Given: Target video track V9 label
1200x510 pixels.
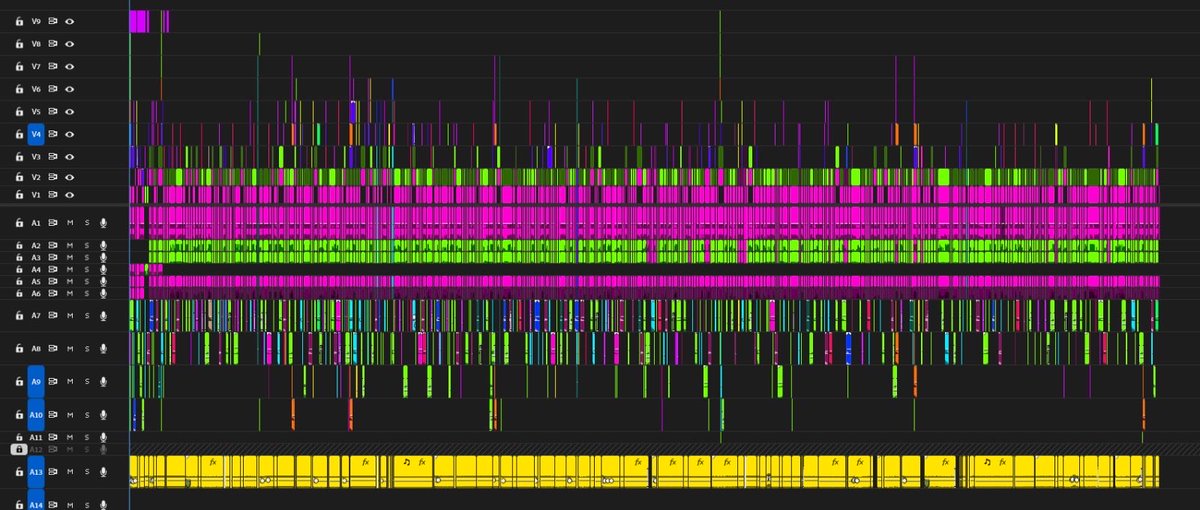Looking at the screenshot, I should [36, 21].
